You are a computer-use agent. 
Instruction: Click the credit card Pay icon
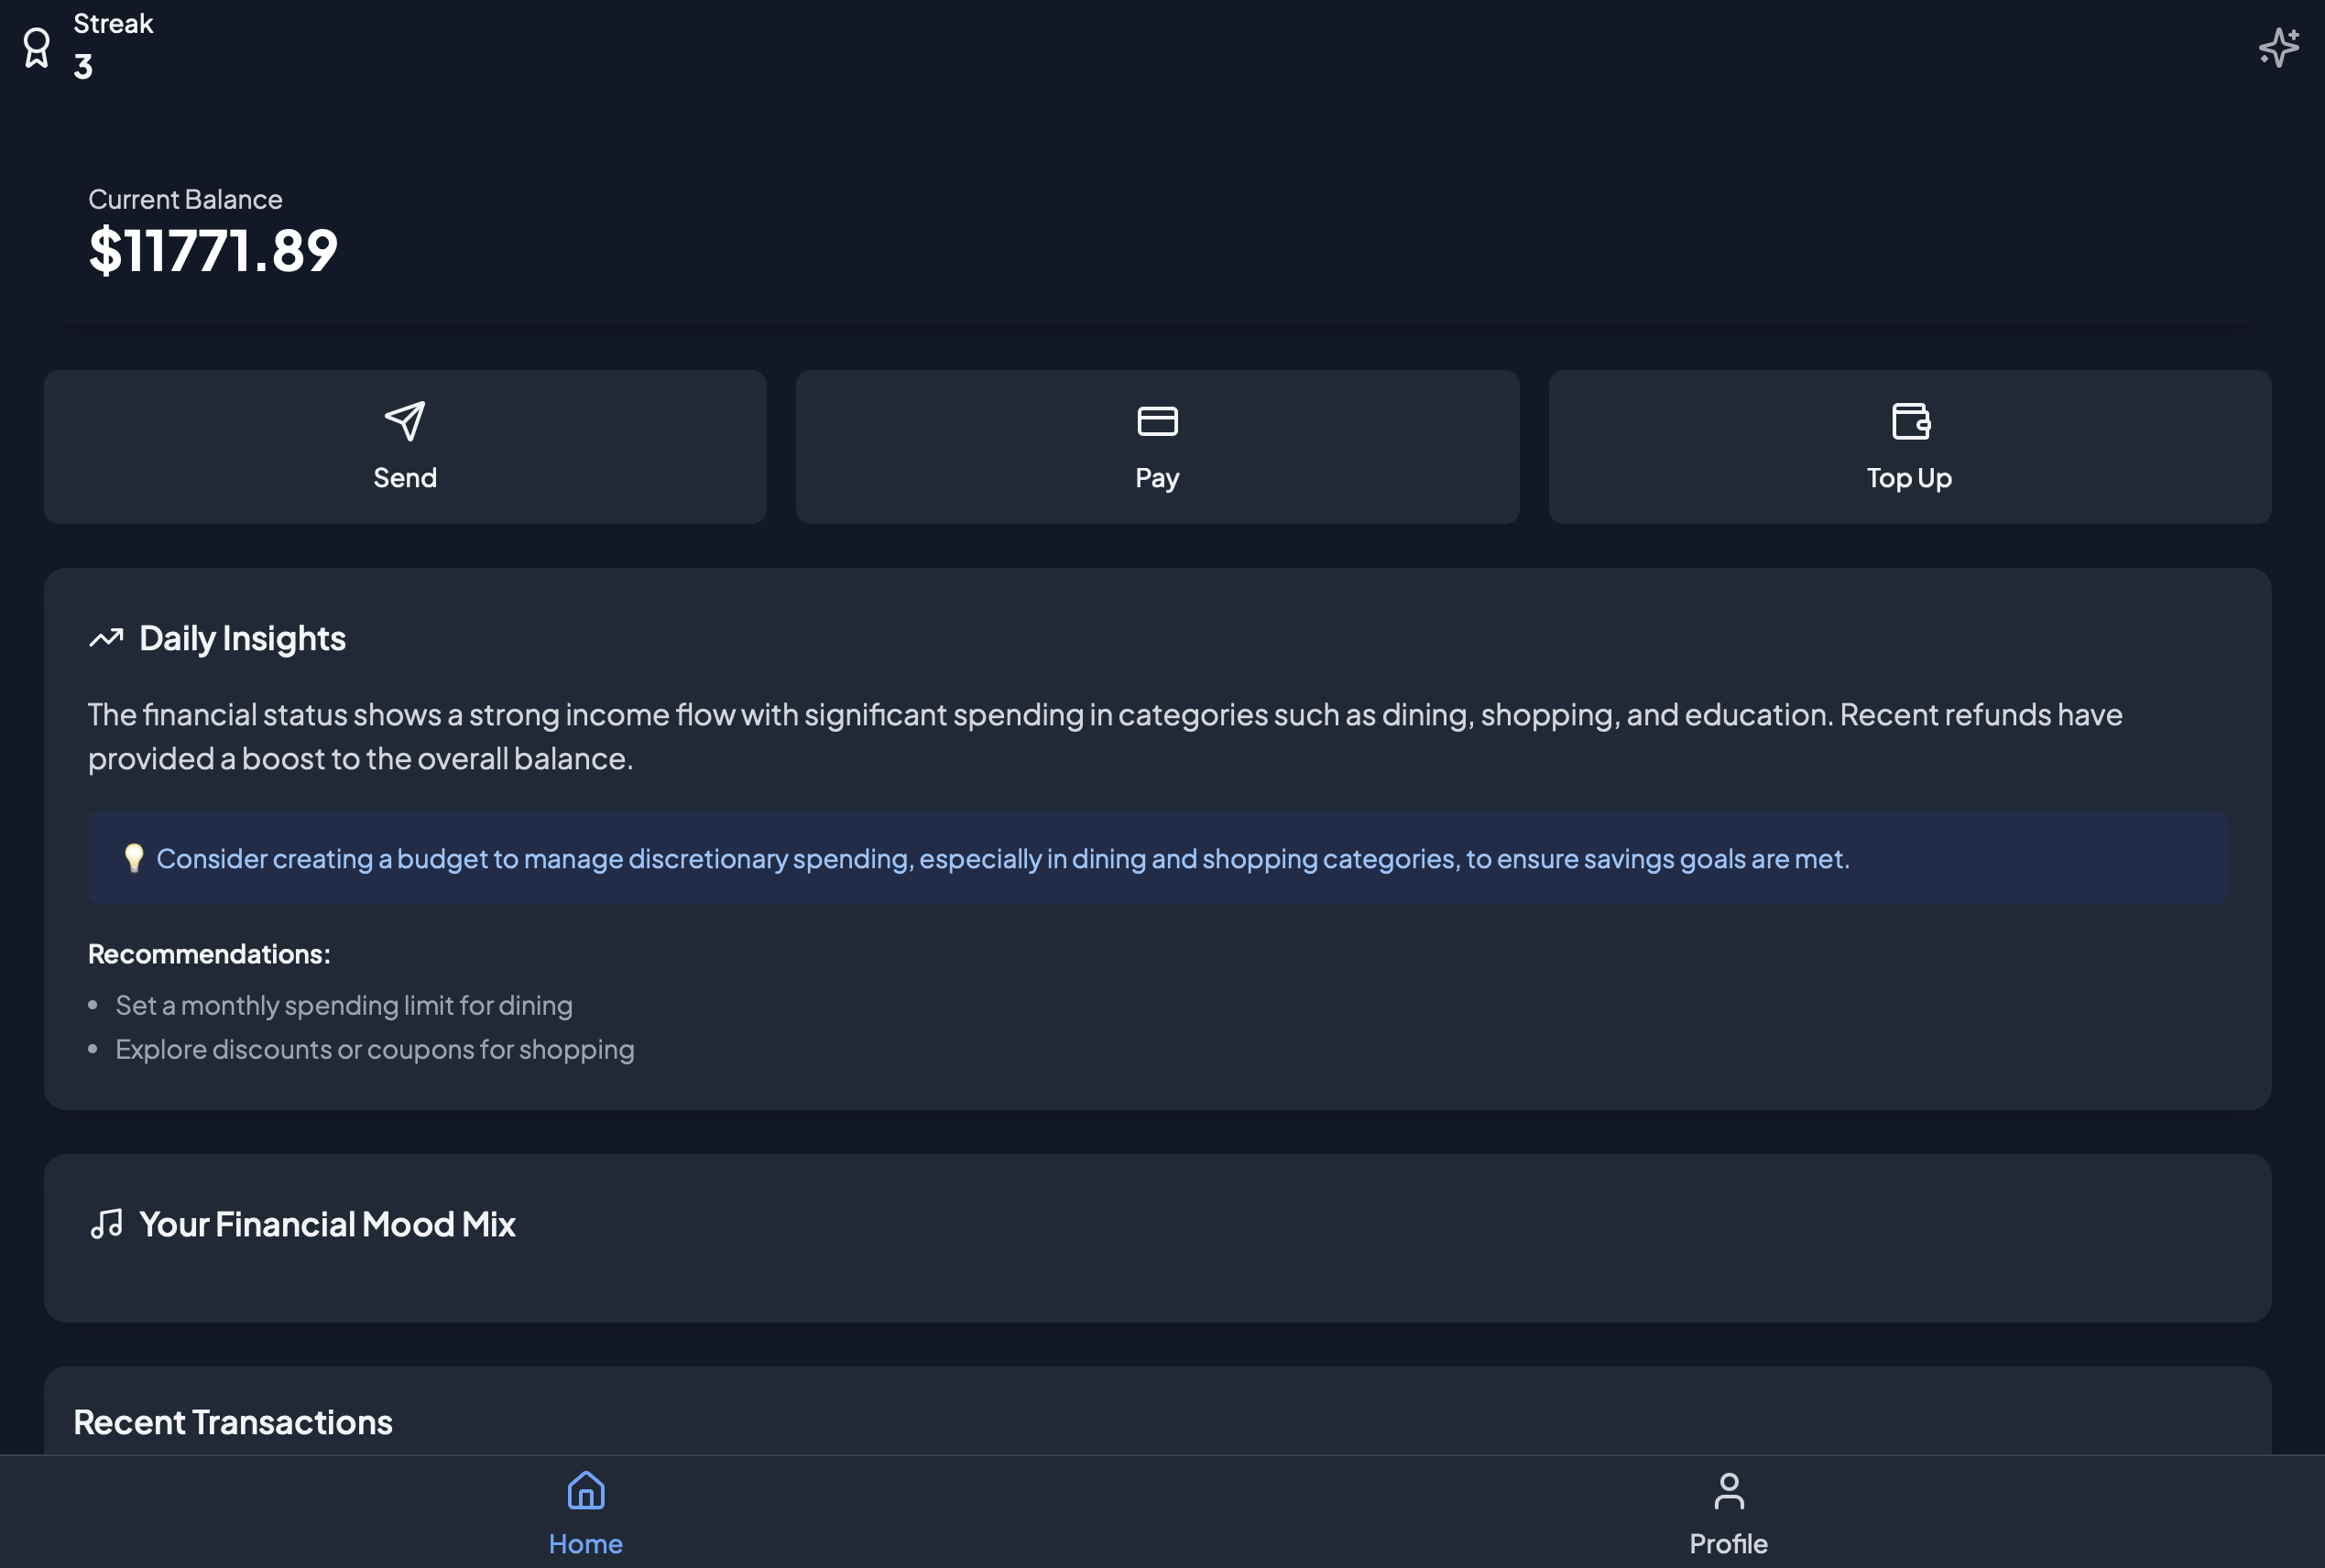coord(1157,421)
